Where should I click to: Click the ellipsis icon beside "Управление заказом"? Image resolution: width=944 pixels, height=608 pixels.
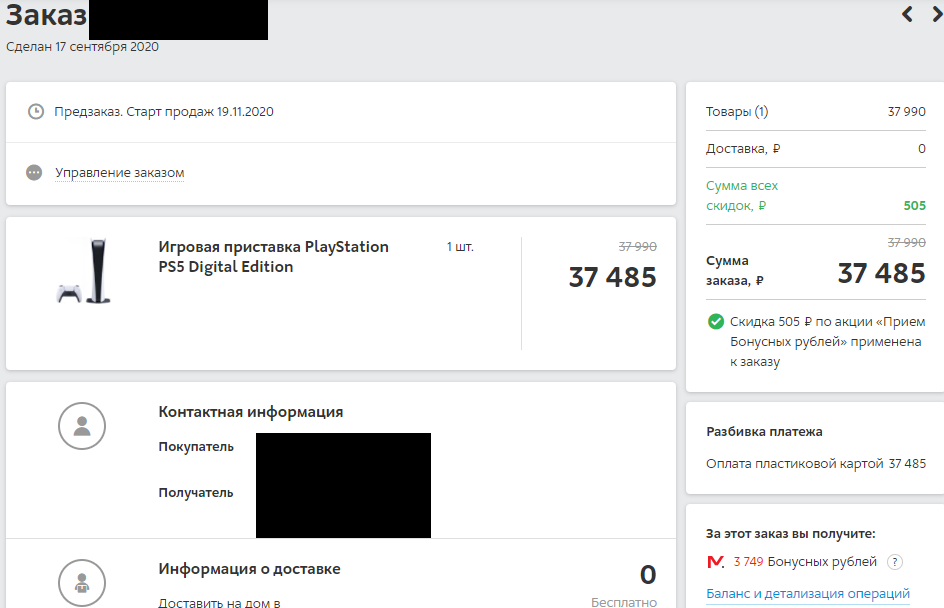[34, 173]
